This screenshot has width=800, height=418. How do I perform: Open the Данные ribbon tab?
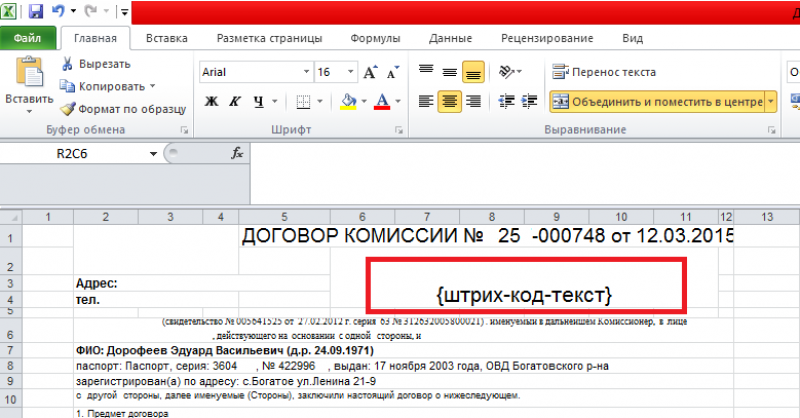450,38
